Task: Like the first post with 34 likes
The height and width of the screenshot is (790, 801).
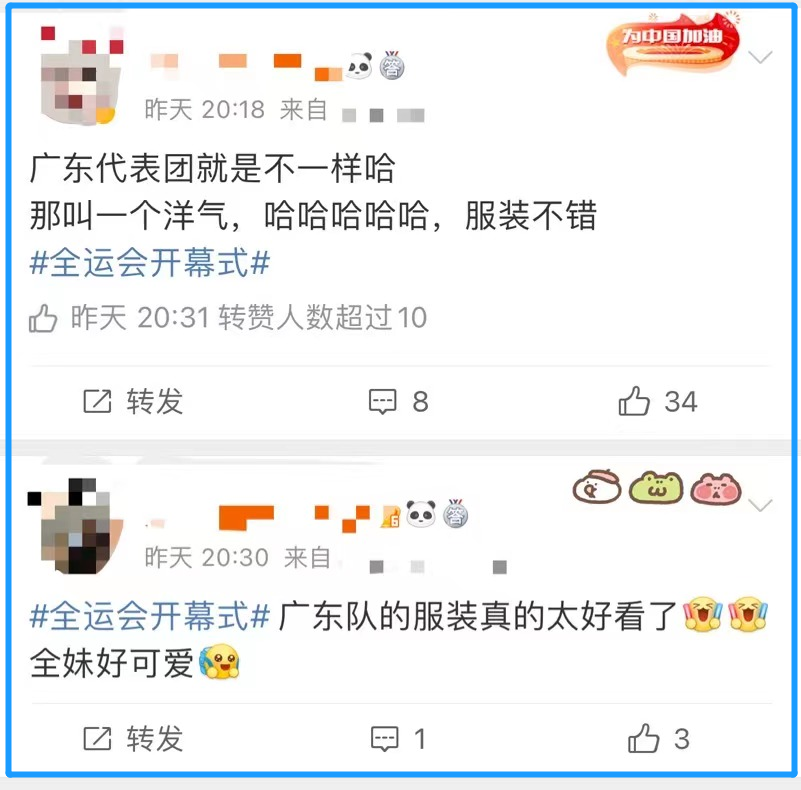Action: click(x=657, y=401)
